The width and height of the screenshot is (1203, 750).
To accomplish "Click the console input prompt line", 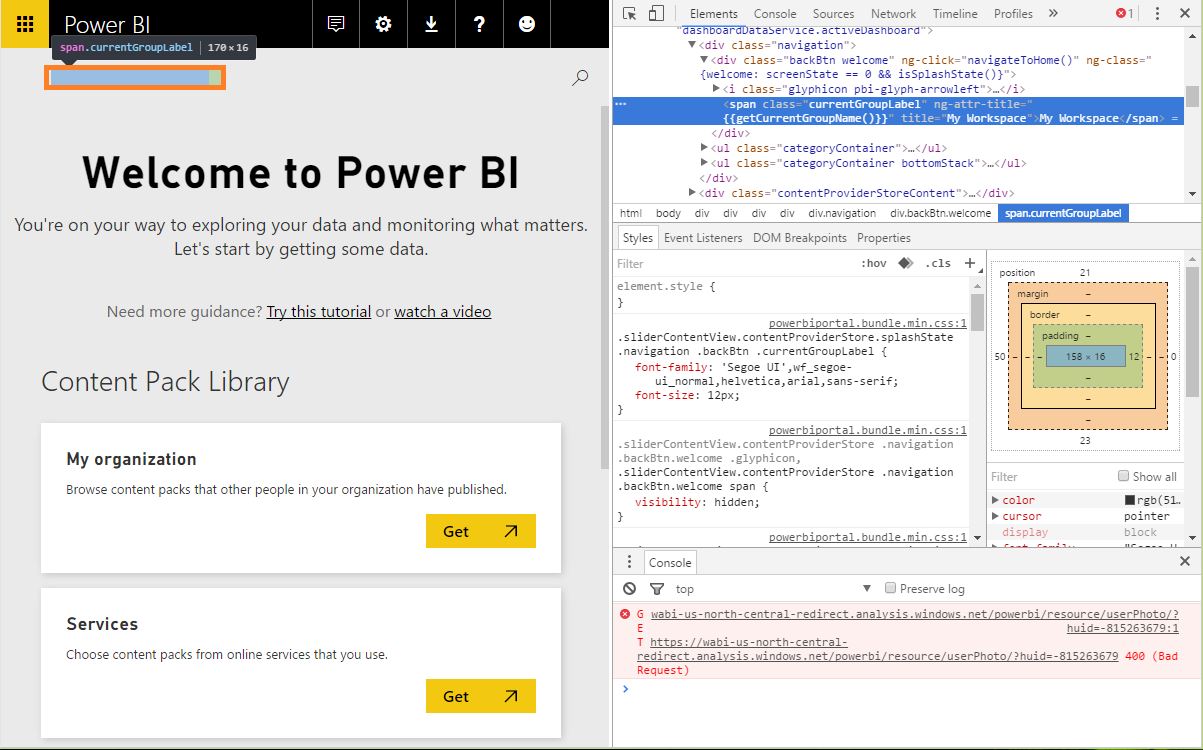I will pyautogui.click(x=910, y=689).
